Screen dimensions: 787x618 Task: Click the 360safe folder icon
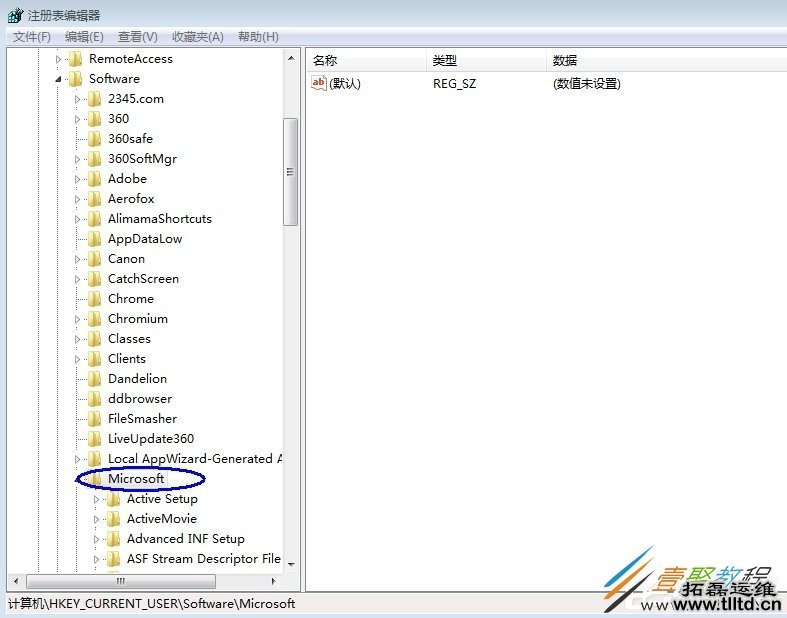click(94, 139)
